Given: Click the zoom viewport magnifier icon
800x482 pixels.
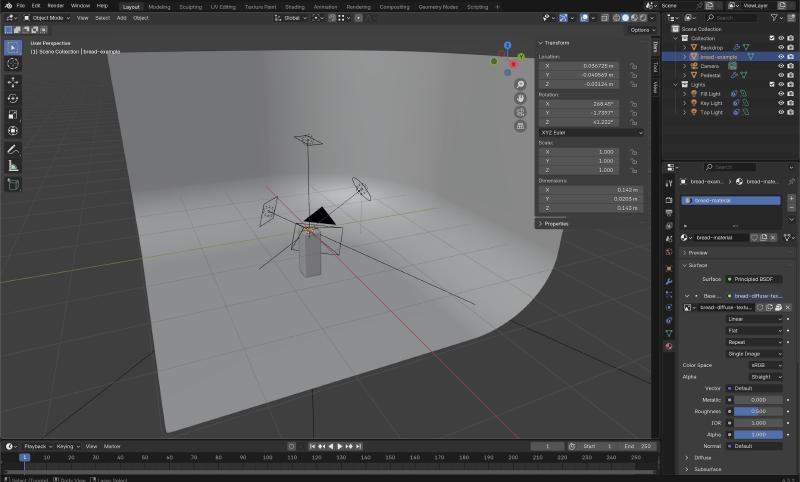Looking at the screenshot, I should pyautogui.click(x=520, y=85).
